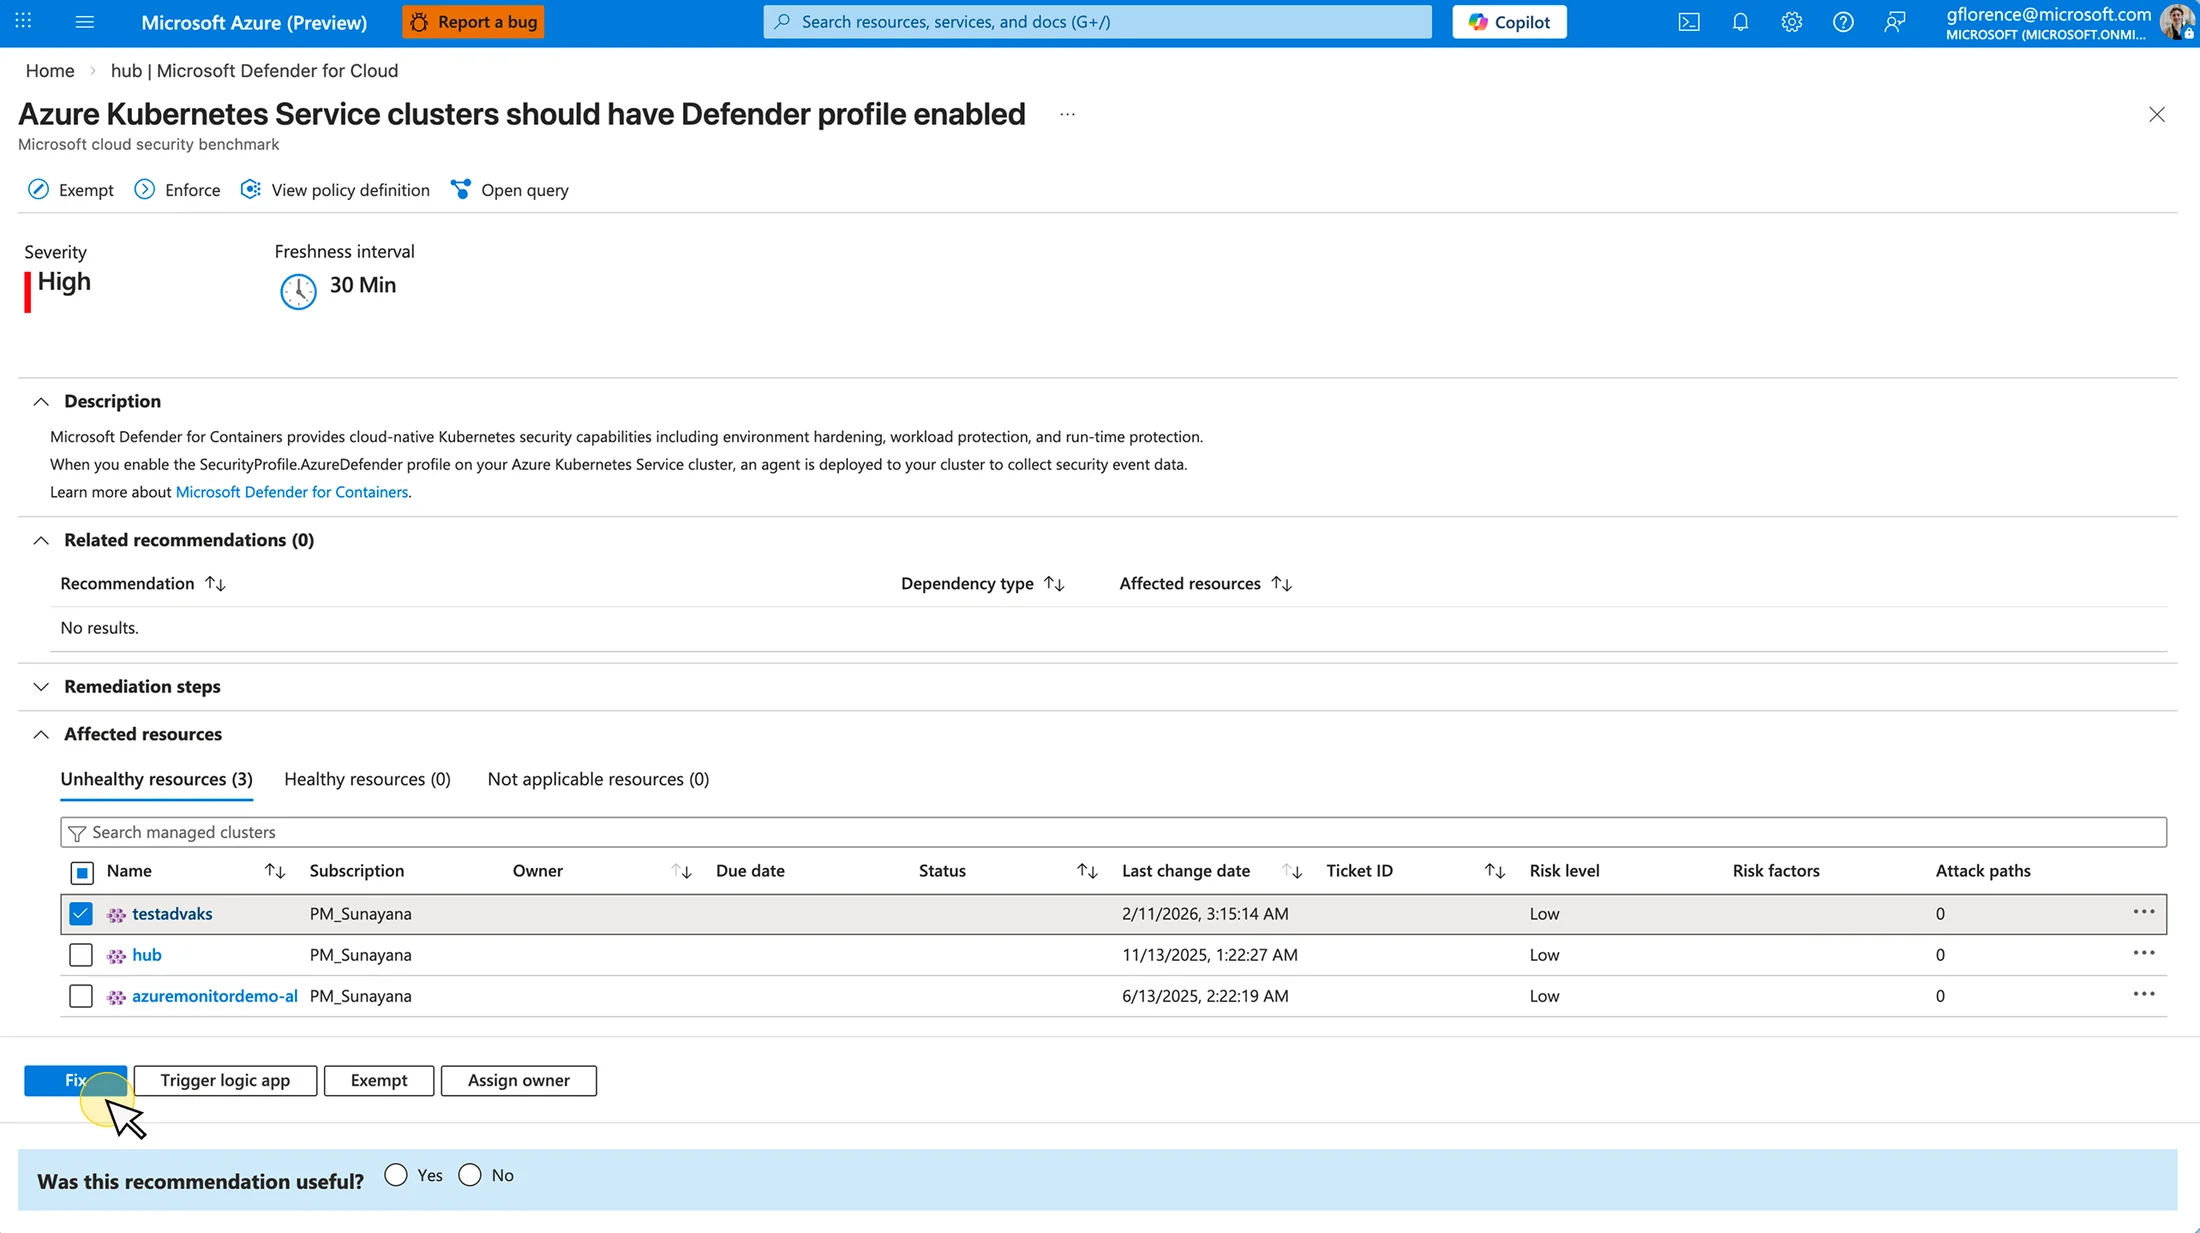Open Copilot from the header
This screenshot has width=2200, height=1233.
(x=1509, y=22)
